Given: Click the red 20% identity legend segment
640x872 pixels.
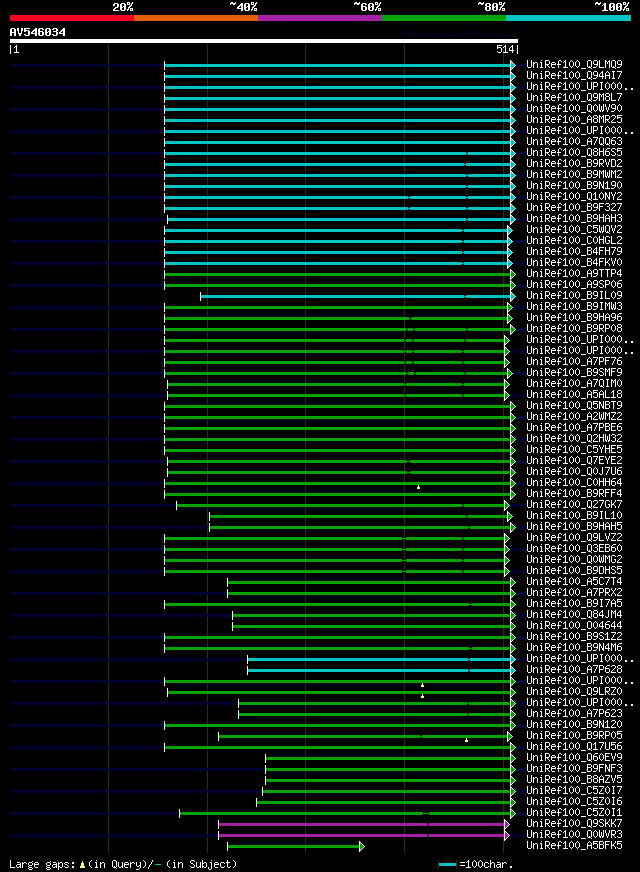Looking at the screenshot, I should (x=72, y=18).
